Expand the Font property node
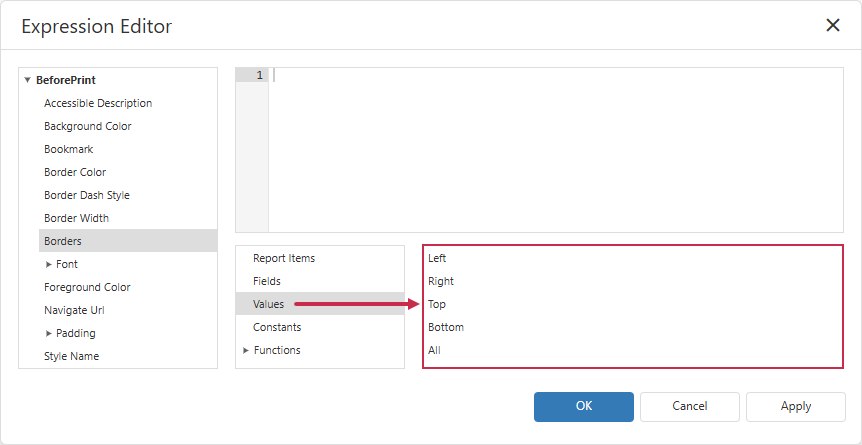 (48, 265)
